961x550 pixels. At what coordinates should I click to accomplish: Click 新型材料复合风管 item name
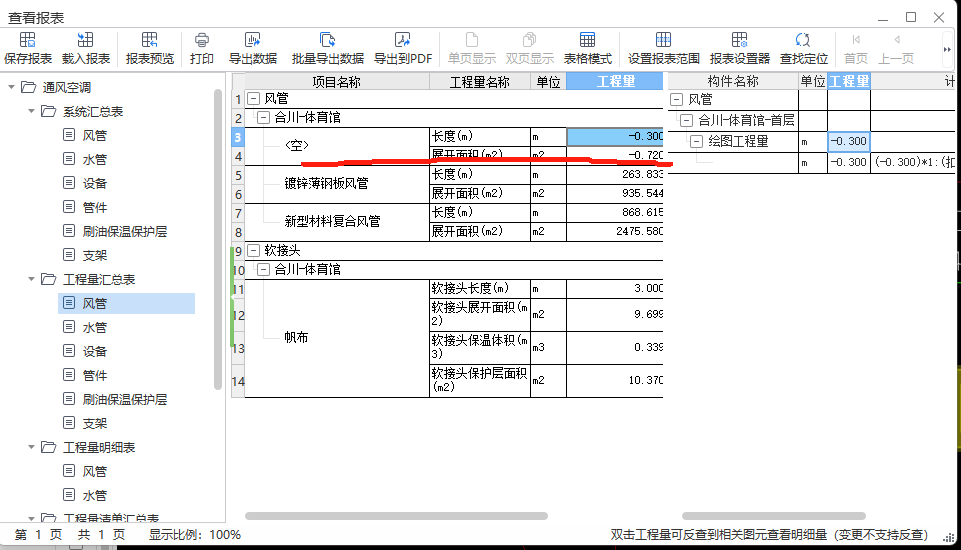point(332,221)
